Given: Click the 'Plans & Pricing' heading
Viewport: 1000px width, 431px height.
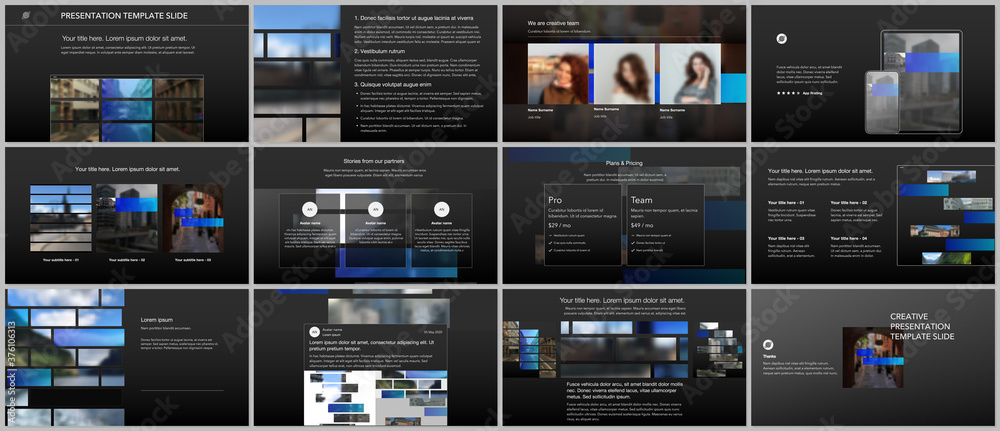Looking at the screenshot, I should point(624,164).
